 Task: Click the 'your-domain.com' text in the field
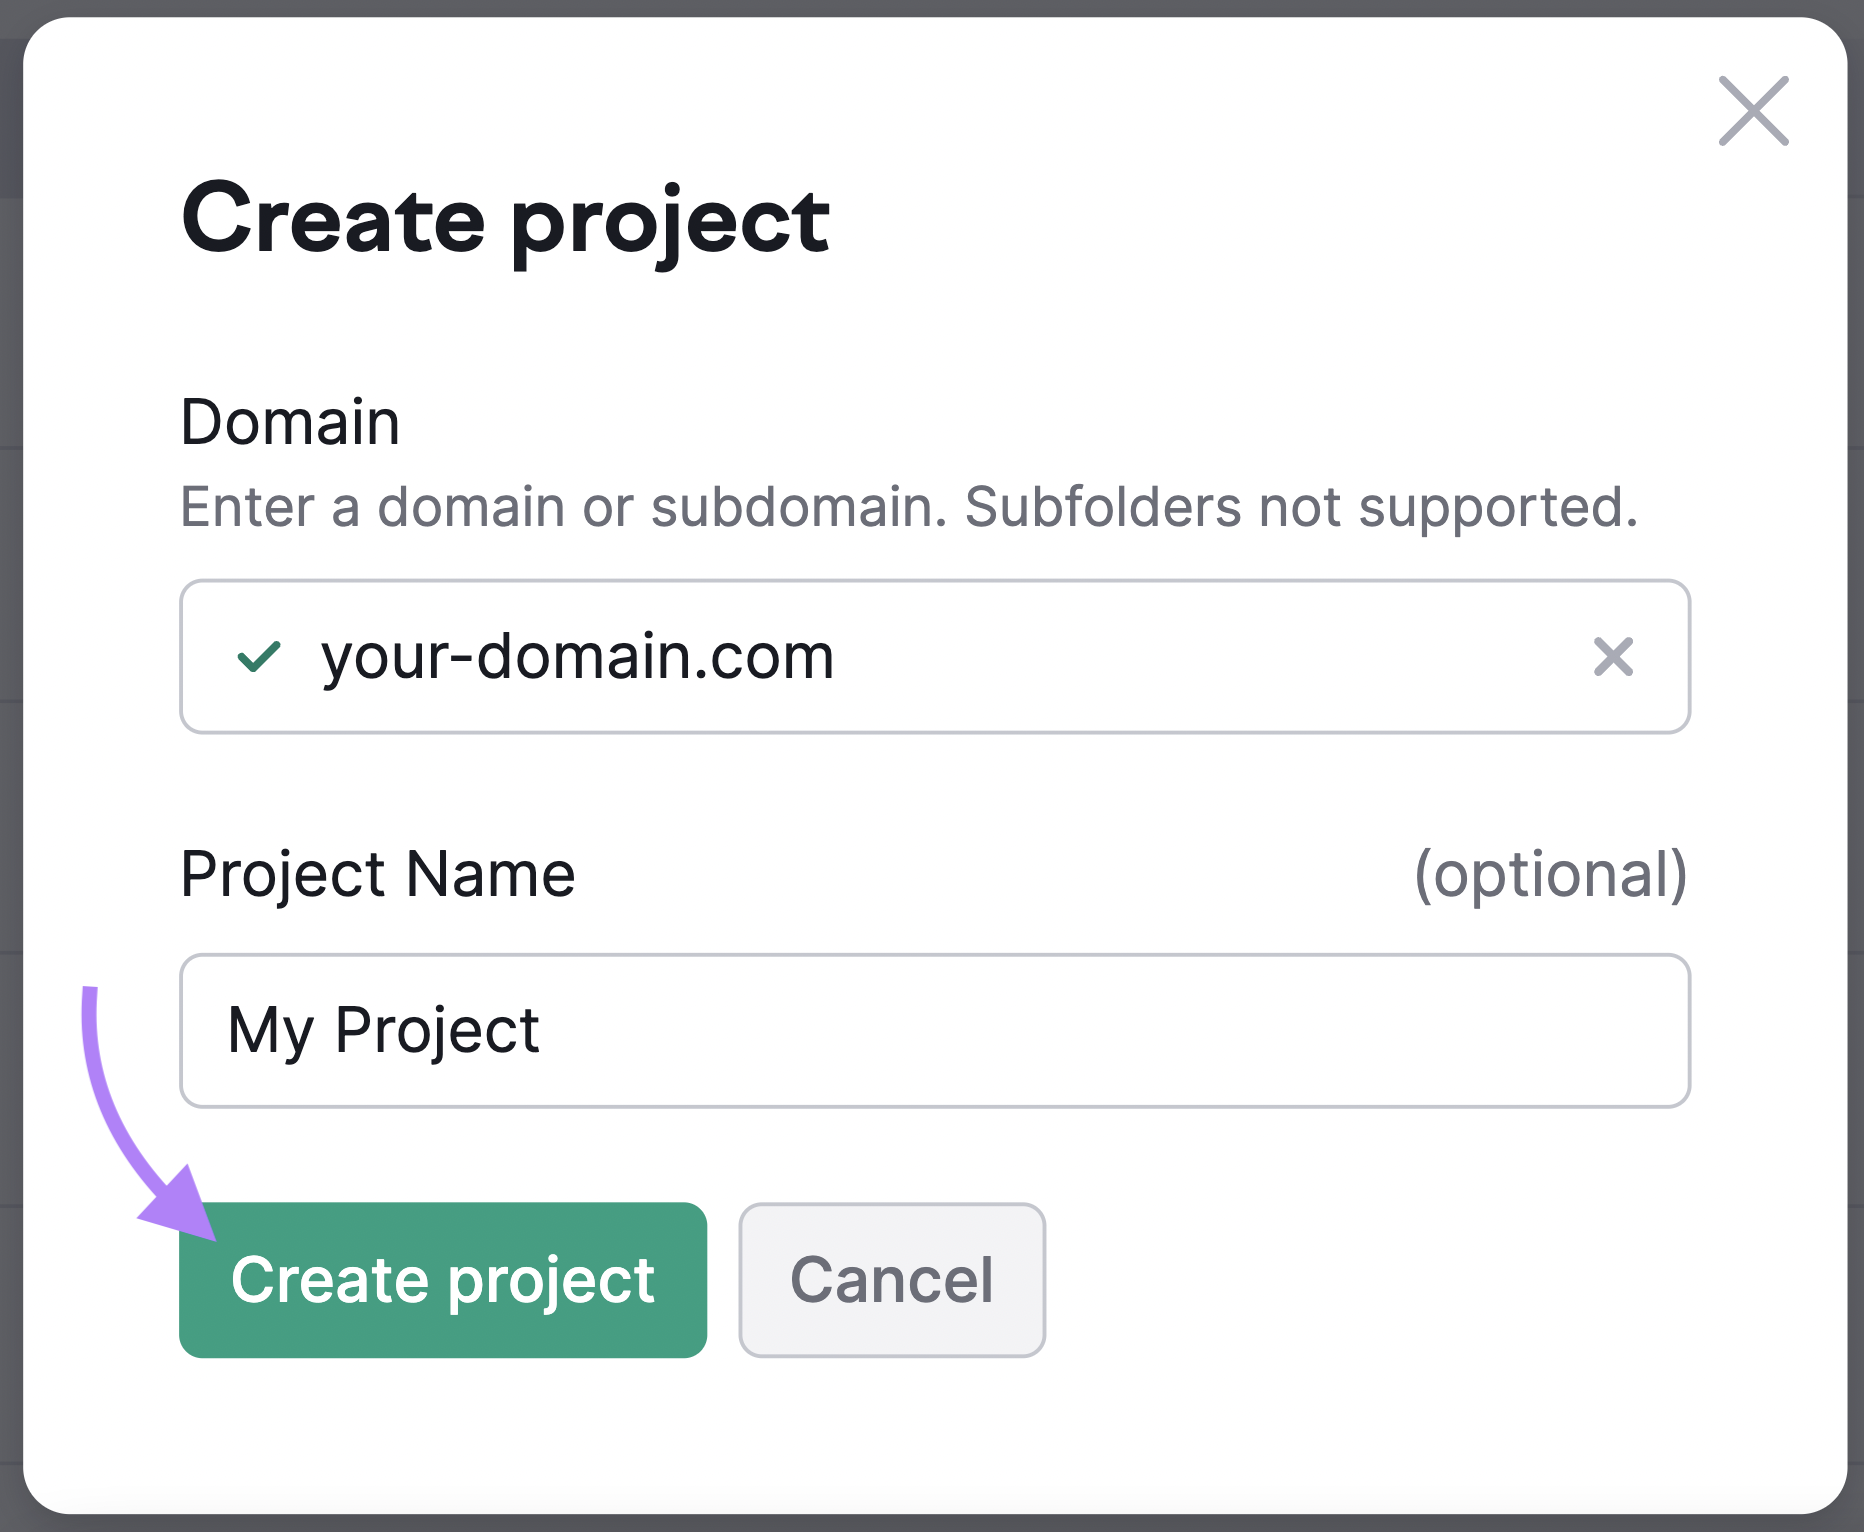(x=577, y=657)
